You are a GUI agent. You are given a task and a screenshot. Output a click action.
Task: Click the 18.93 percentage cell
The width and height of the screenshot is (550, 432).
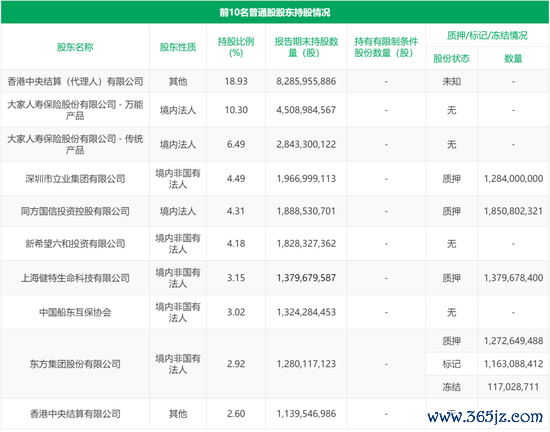point(236,81)
